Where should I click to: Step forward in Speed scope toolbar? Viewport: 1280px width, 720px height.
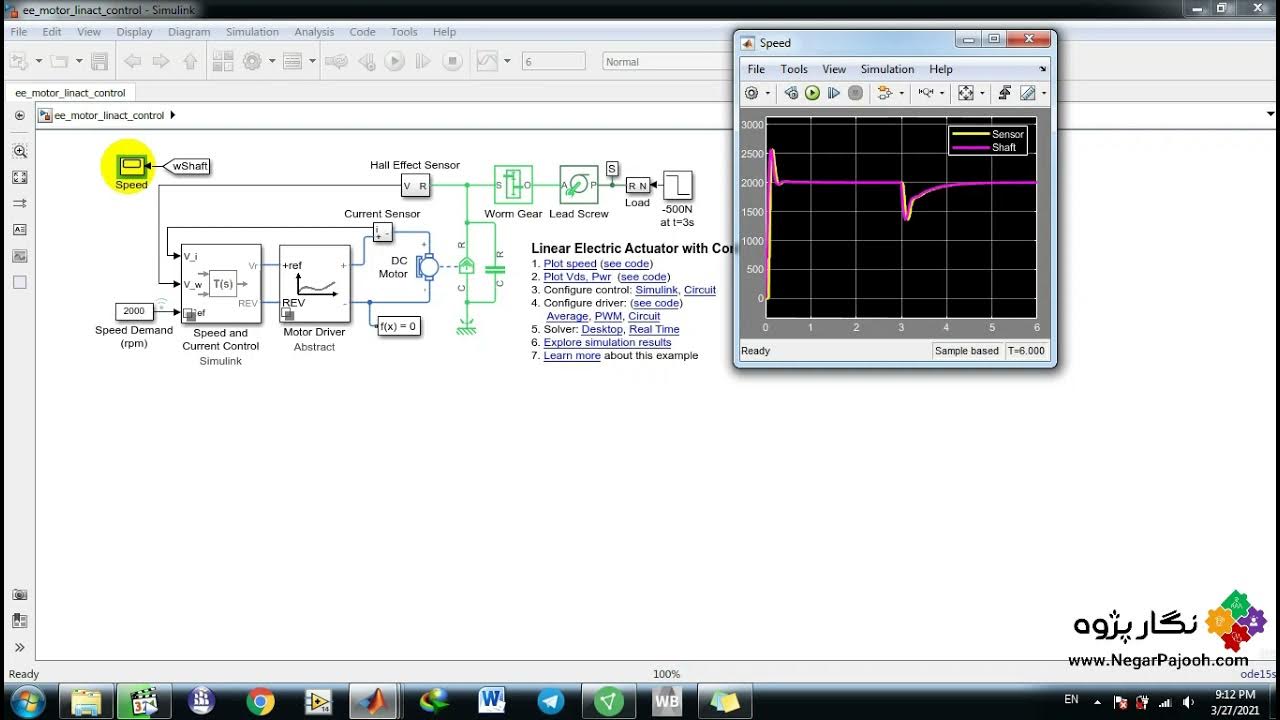[x=834, y=93]
